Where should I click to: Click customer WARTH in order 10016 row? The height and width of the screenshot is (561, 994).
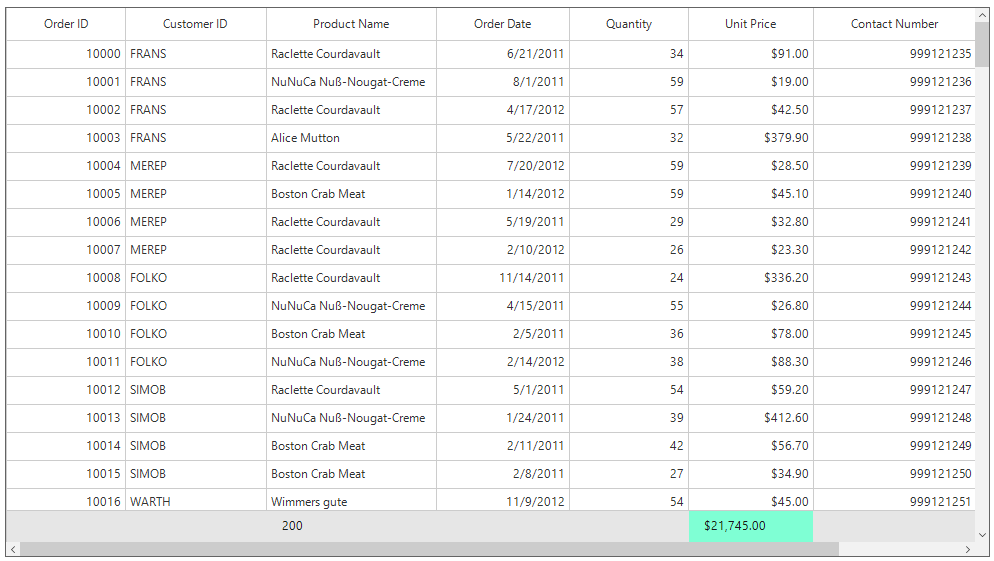(195, 500)
